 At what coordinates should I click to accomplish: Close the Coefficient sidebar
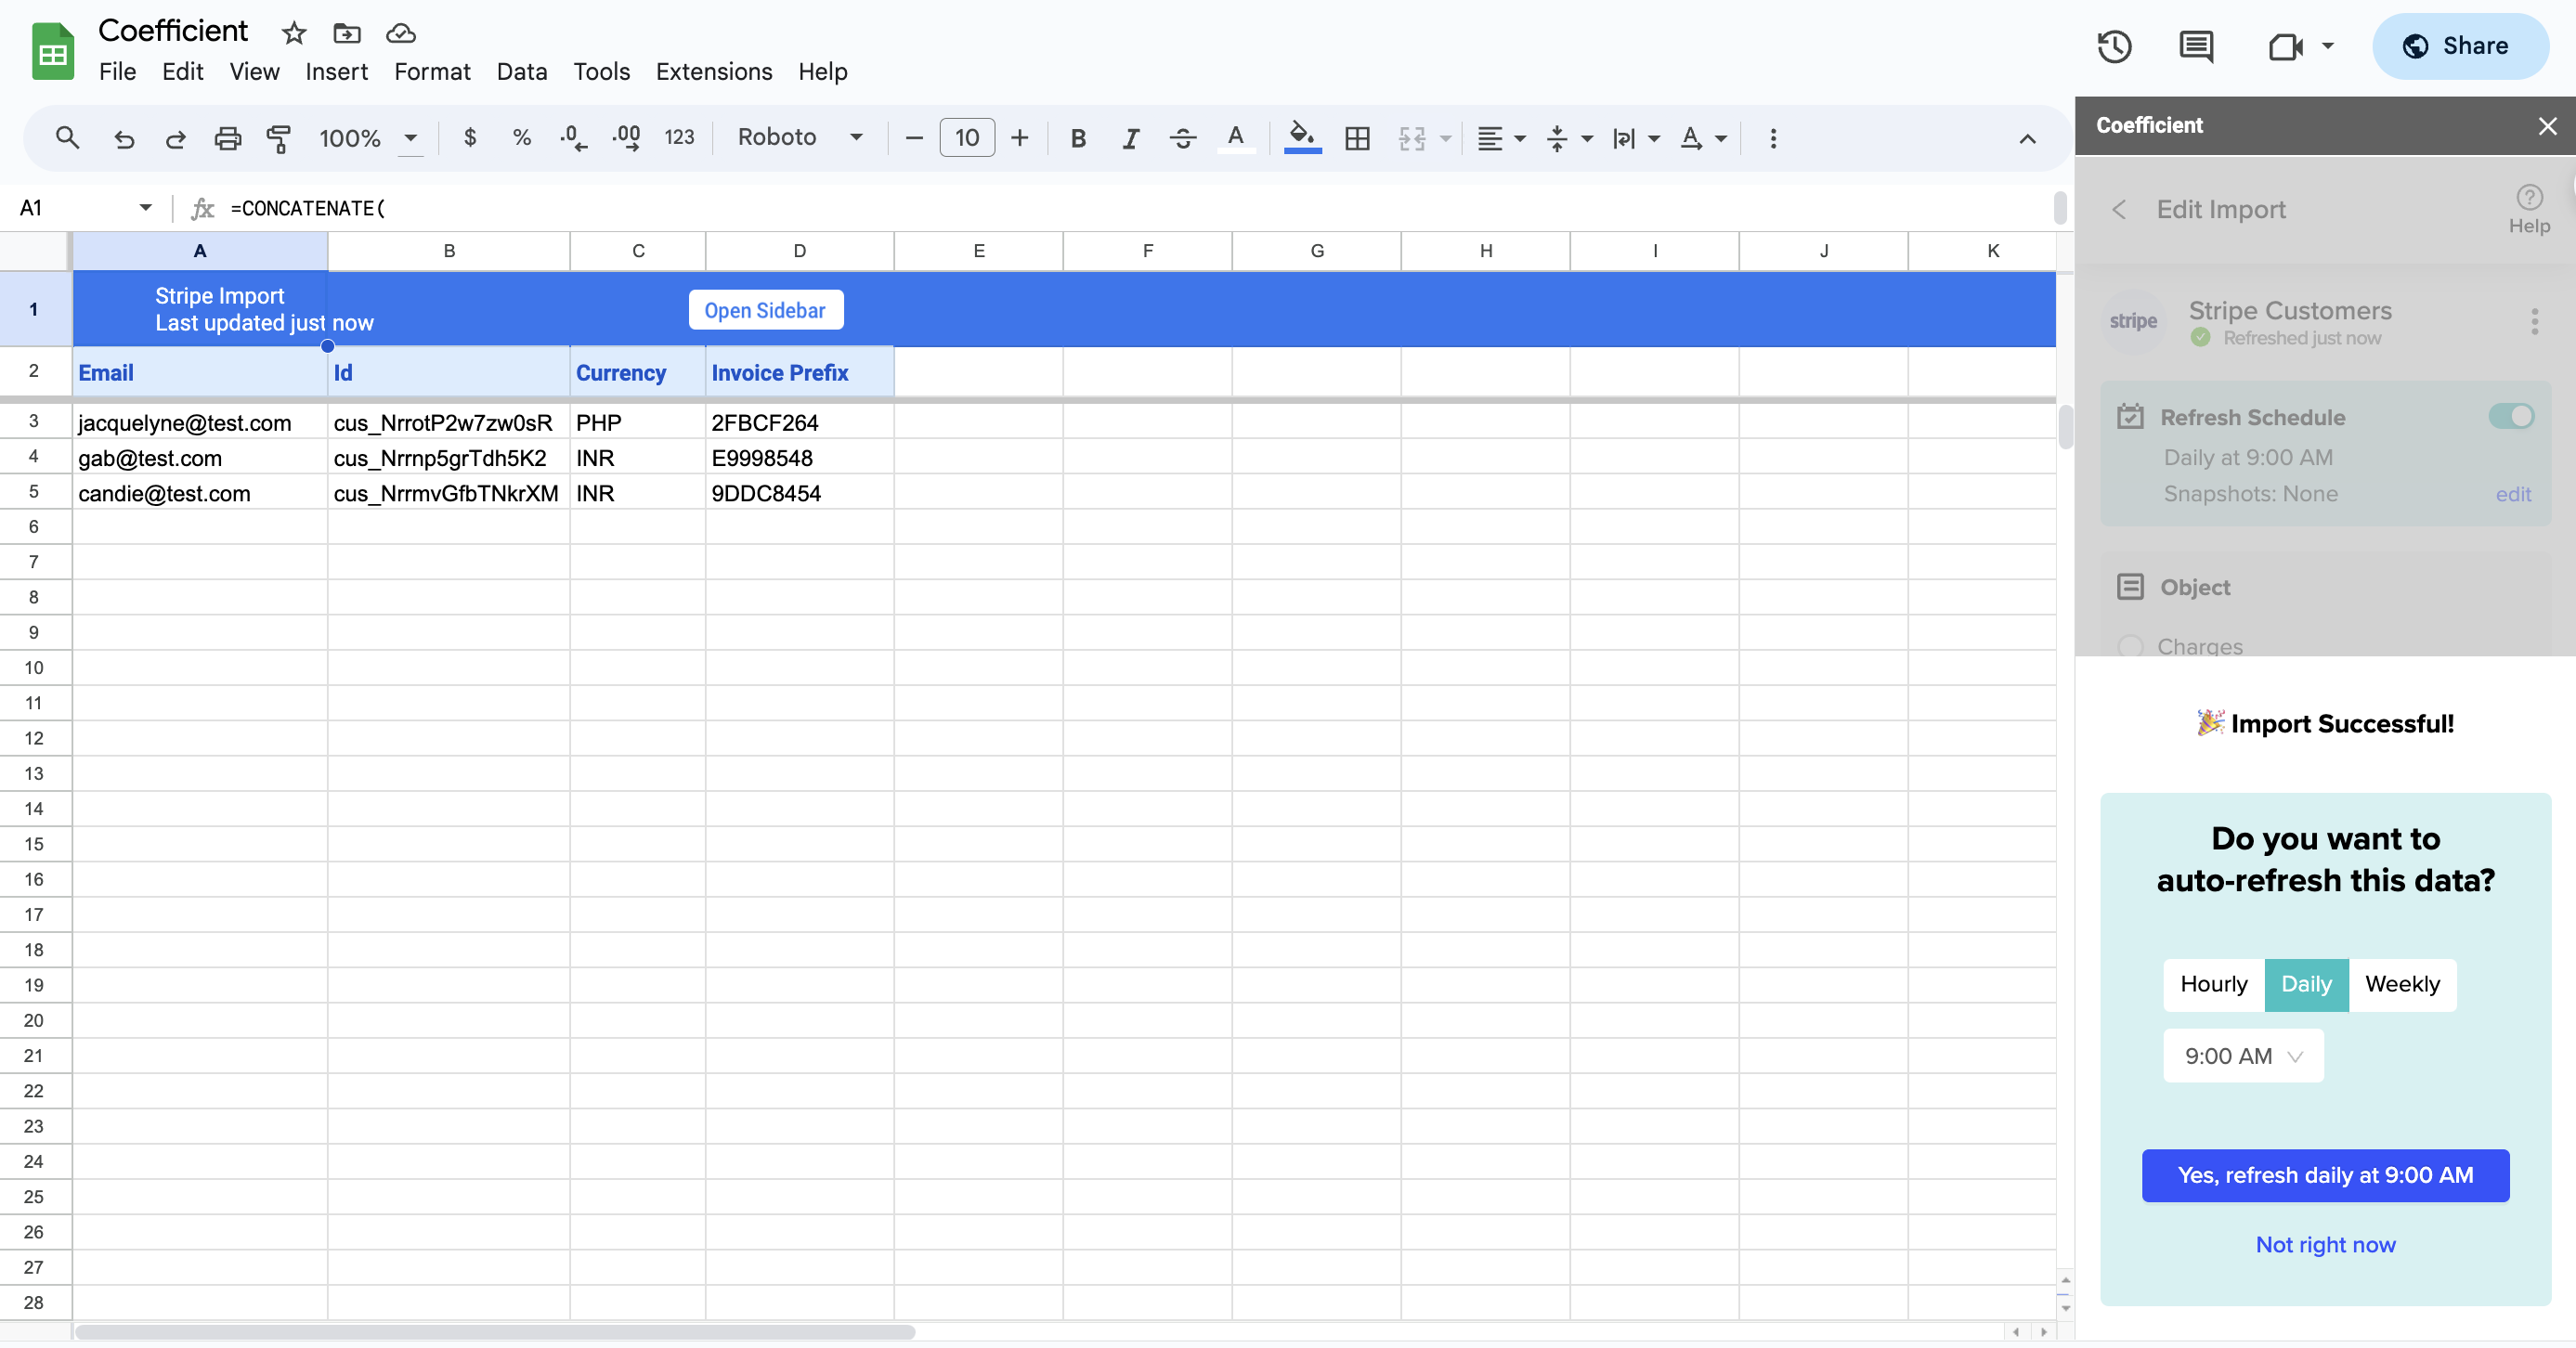pyautogui.click(x=2547, y=126)
